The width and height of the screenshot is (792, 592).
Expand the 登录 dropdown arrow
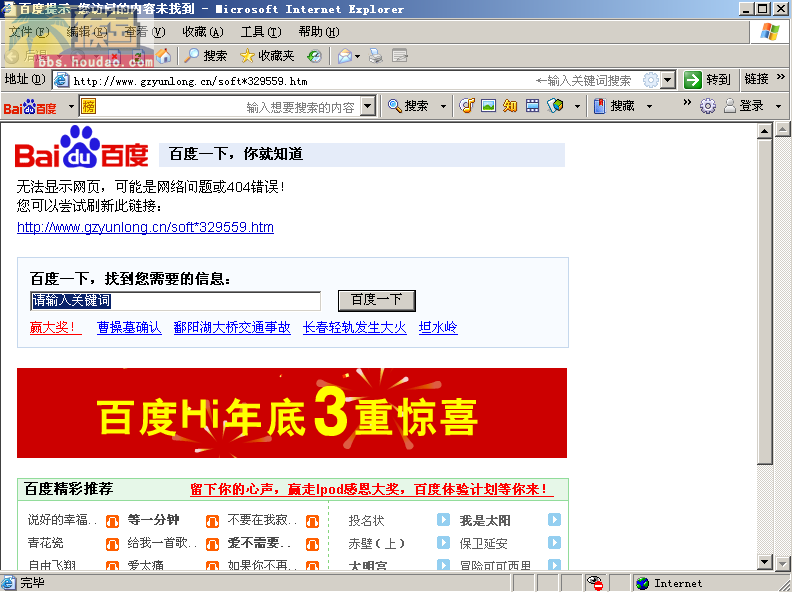click(778, 107)
